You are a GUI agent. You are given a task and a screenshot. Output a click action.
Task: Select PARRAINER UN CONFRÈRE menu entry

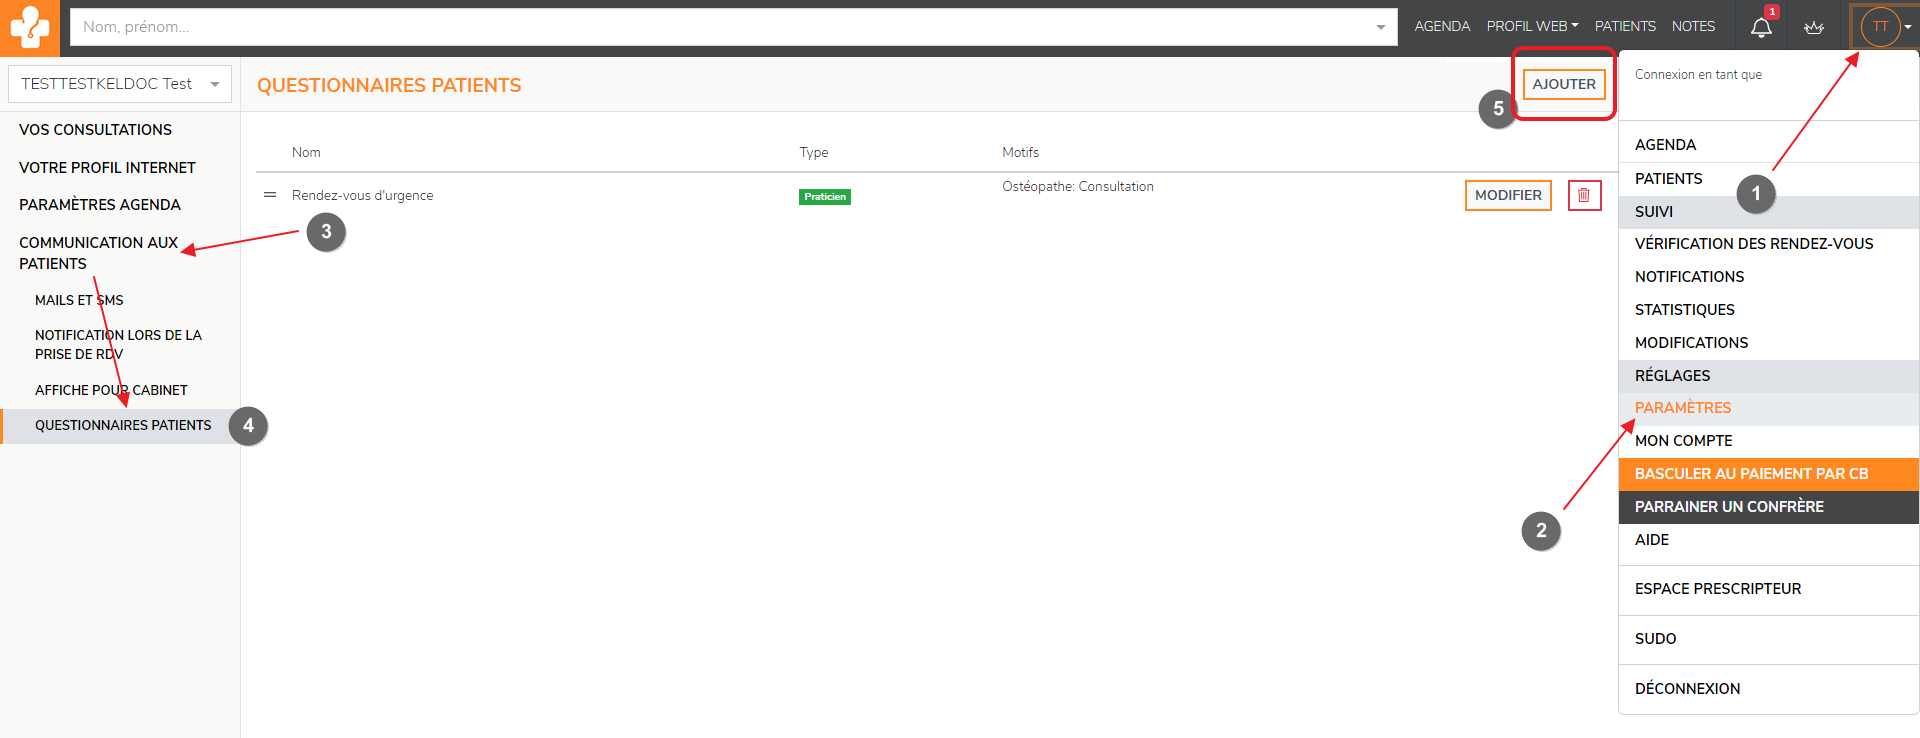pos(1729,507)
